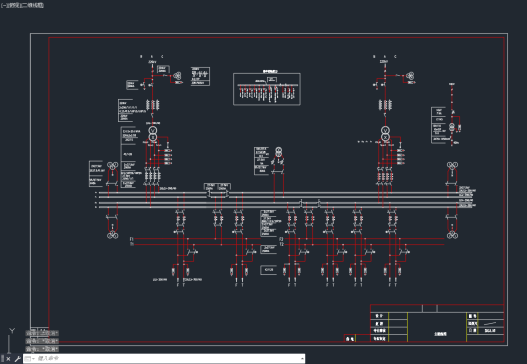Image resolution: width=527 pixels, height=364 pixels.
Task: Open the view controls label in viewport corner
Action: 14,5
